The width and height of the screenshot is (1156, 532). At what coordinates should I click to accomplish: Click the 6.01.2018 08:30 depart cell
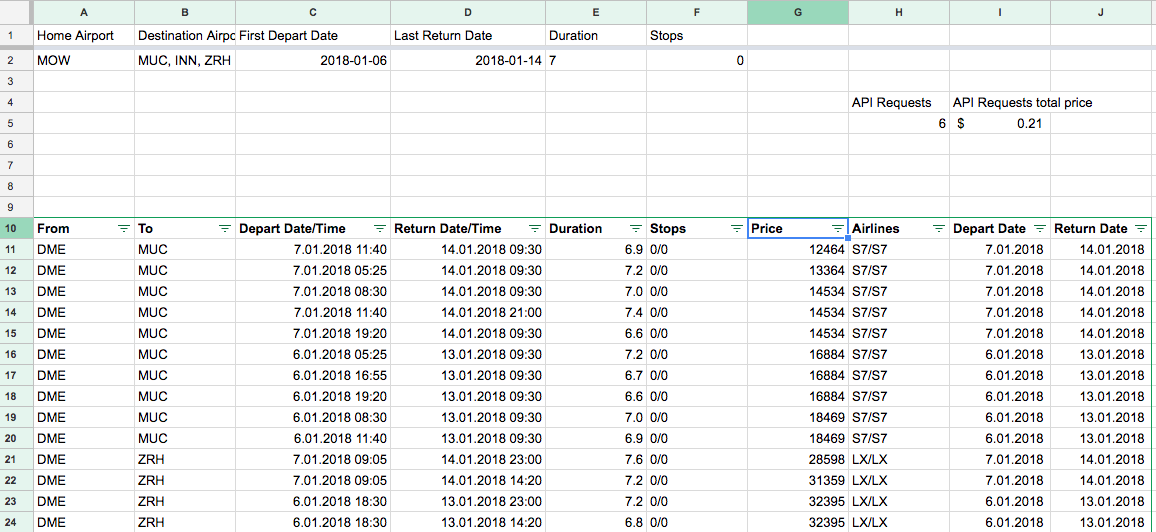point(313,417)
